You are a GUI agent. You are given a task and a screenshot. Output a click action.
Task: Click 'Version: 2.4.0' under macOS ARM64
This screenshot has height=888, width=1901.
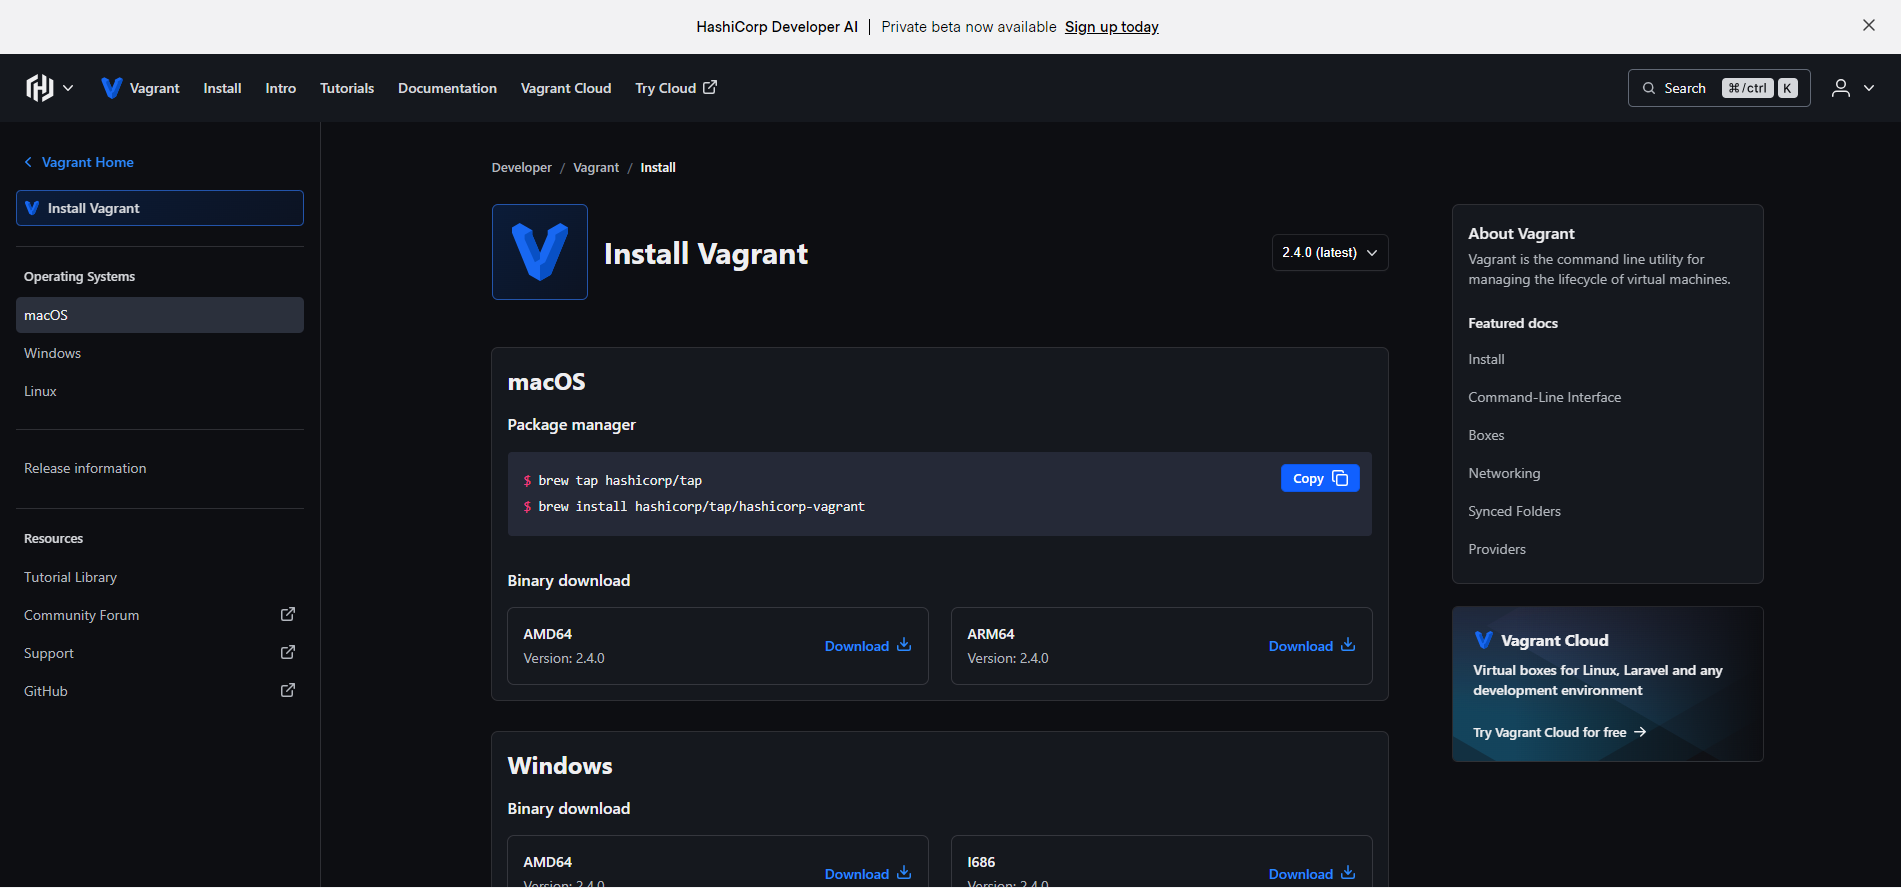pyautogui.click(x=1008, y=658)
